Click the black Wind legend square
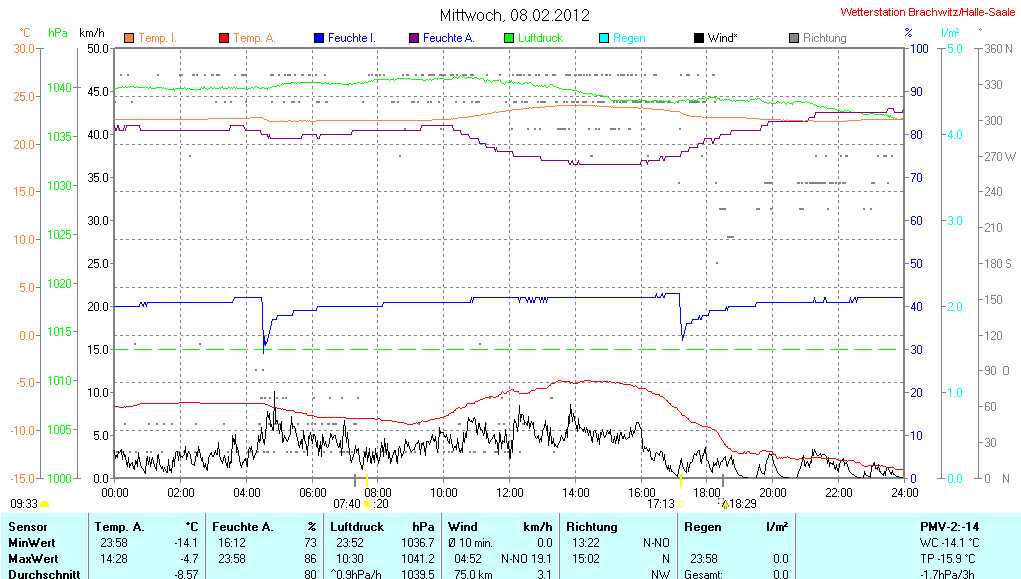Screen dimensions: 1021x579 pos(698,38)
